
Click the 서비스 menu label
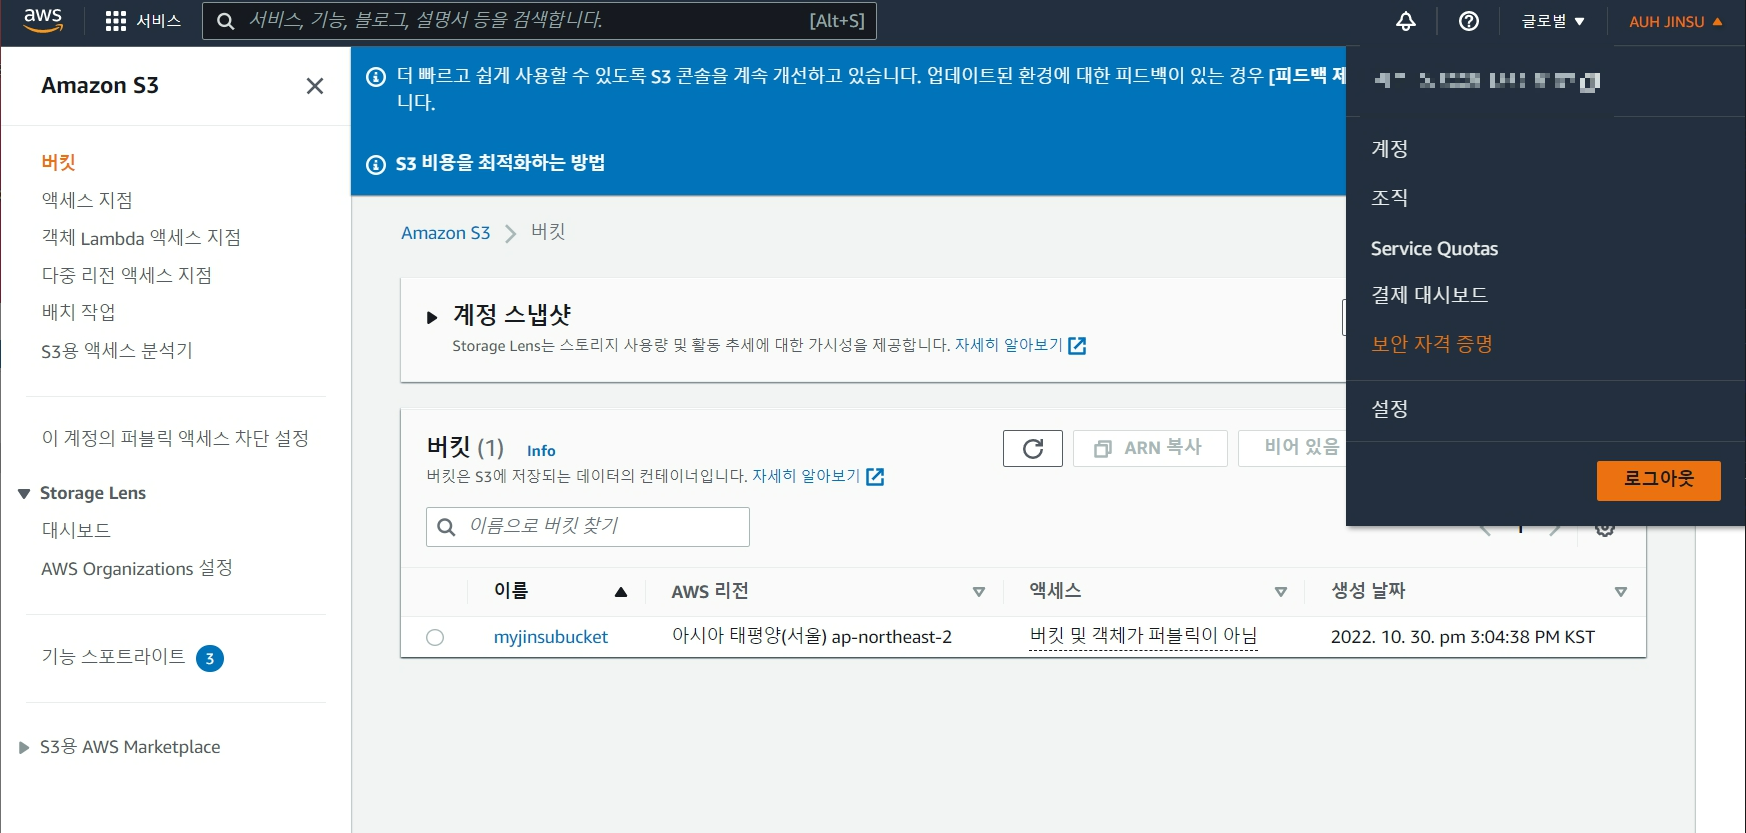pos(158,21)
